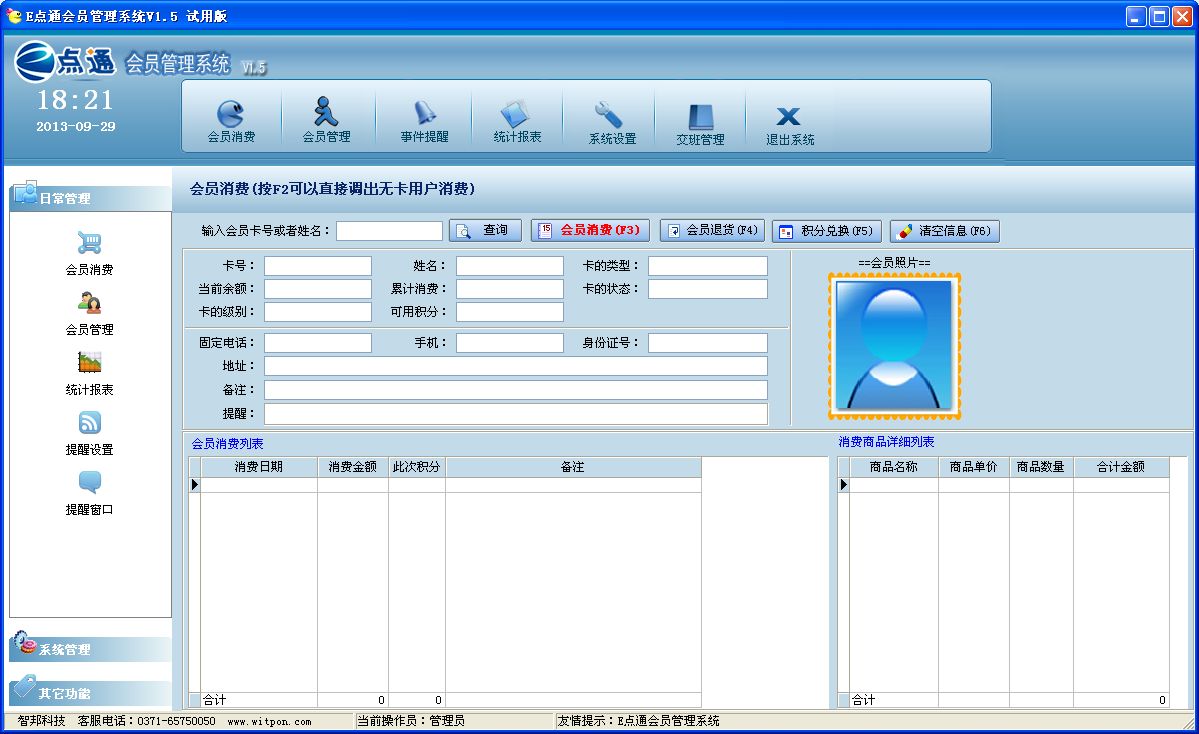Click 会员退货 (F4) button

[x=712, y=230]
